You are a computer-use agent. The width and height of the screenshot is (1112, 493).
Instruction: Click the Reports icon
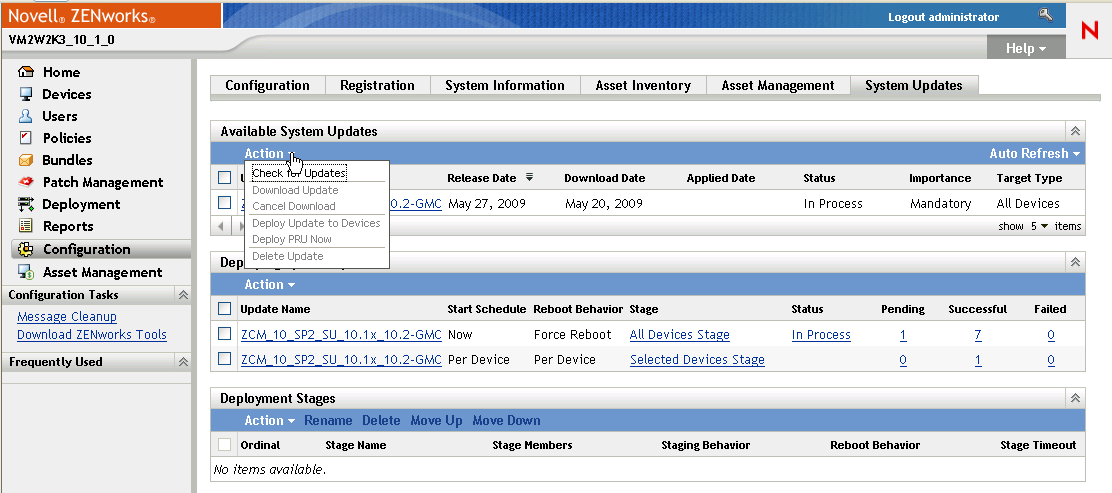[x=26, y=226]
